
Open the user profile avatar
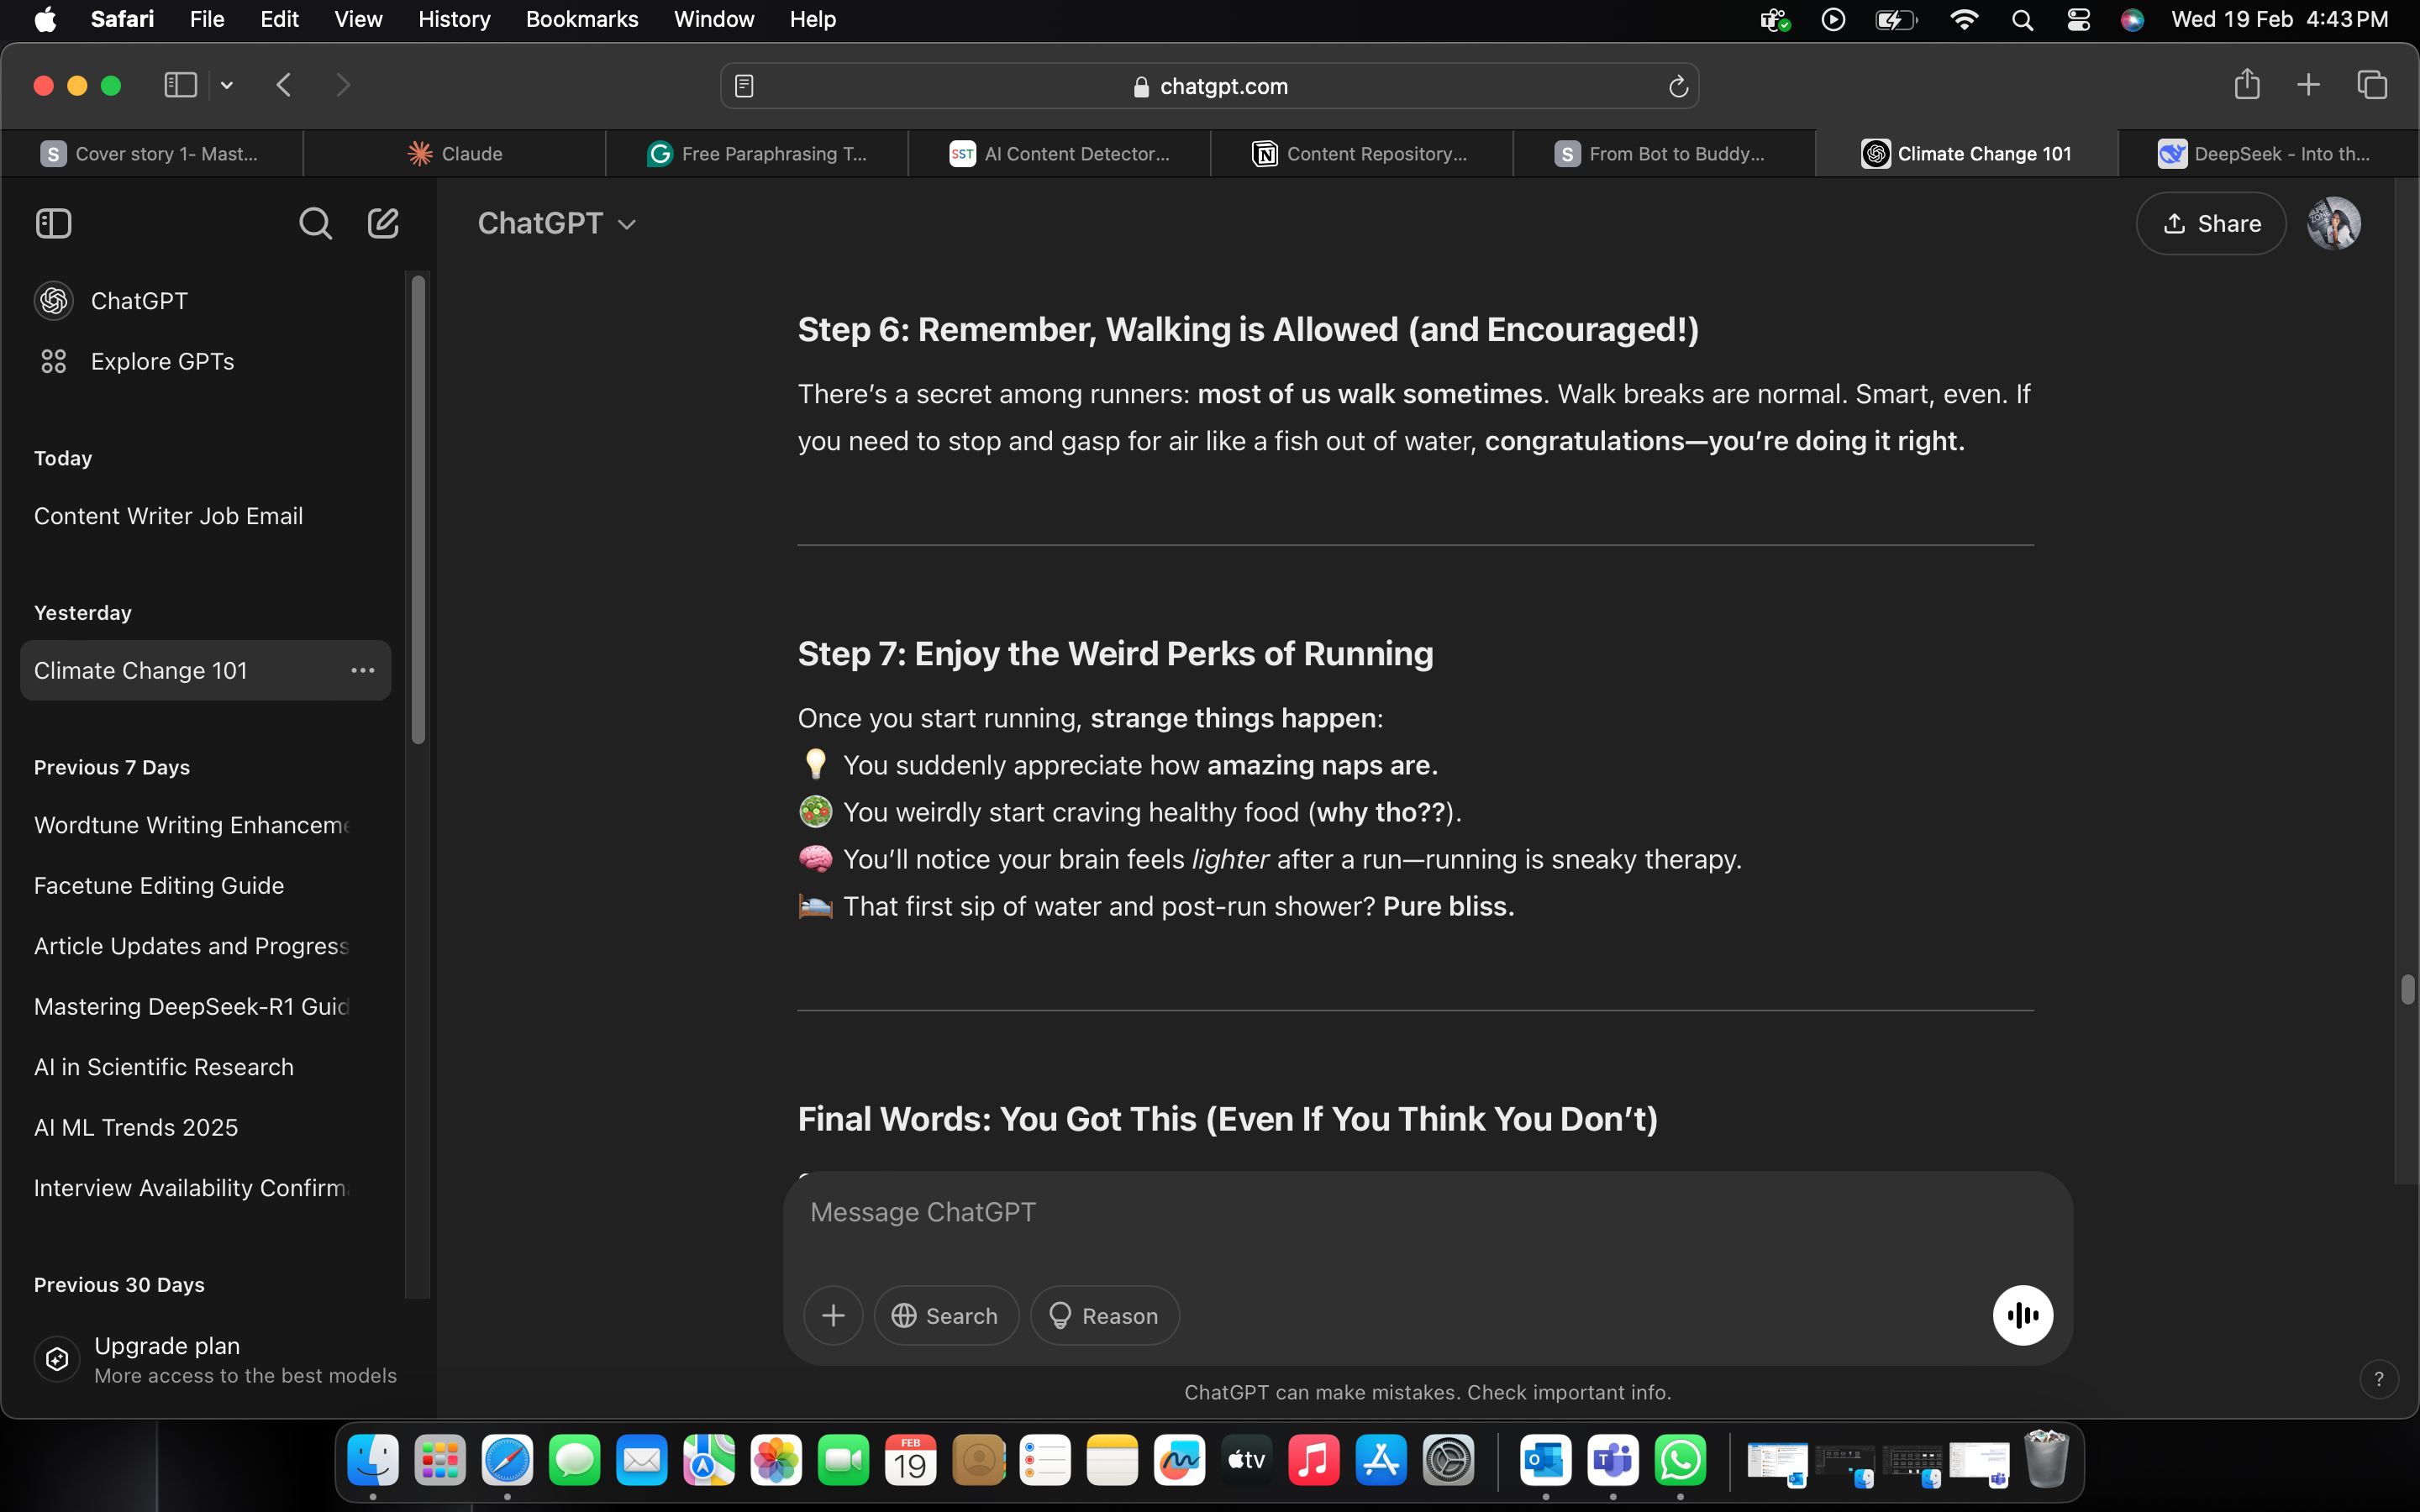tap(2333, 223)
